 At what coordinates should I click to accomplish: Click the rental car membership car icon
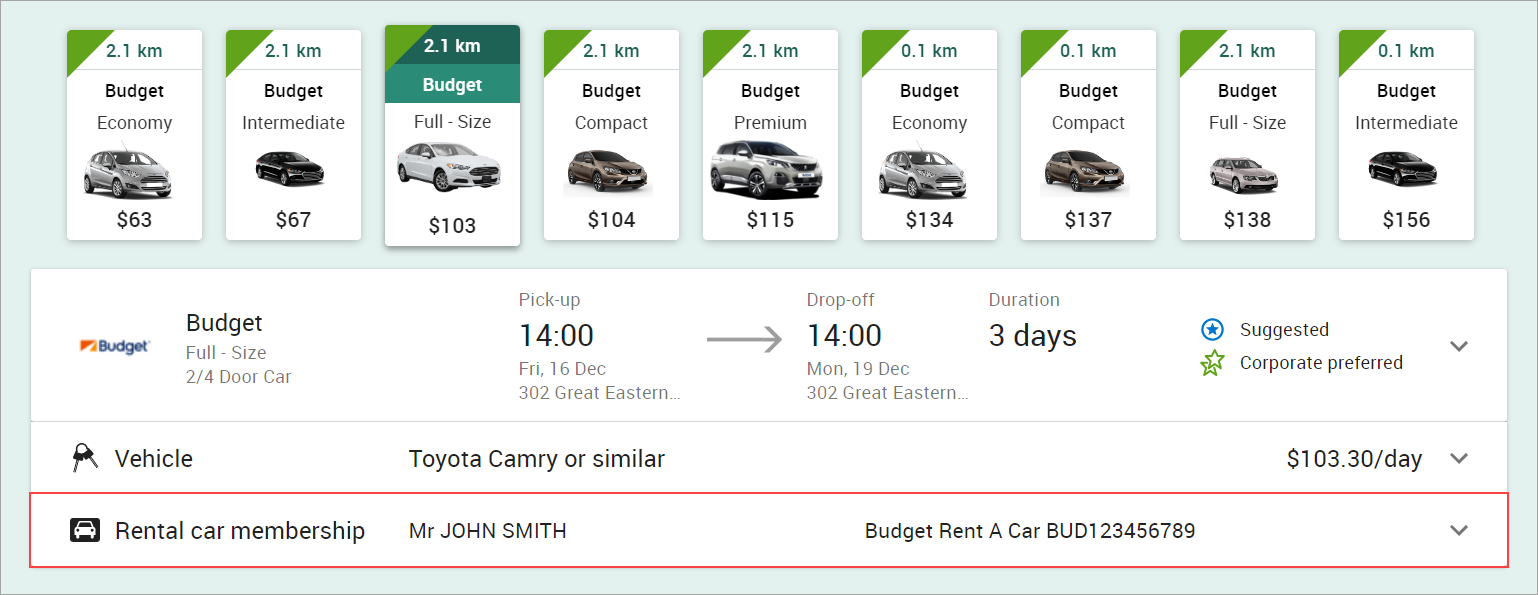pos(85,530)
